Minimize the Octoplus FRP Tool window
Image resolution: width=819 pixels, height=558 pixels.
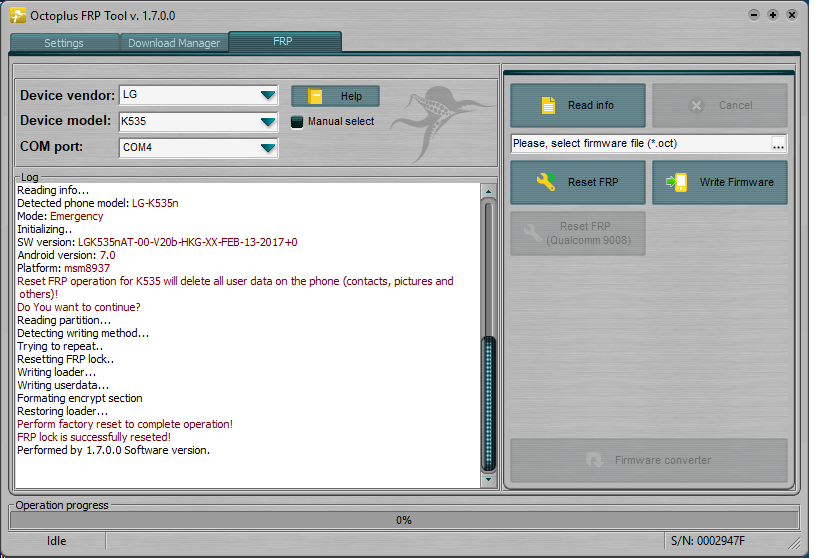click(754, 15)
